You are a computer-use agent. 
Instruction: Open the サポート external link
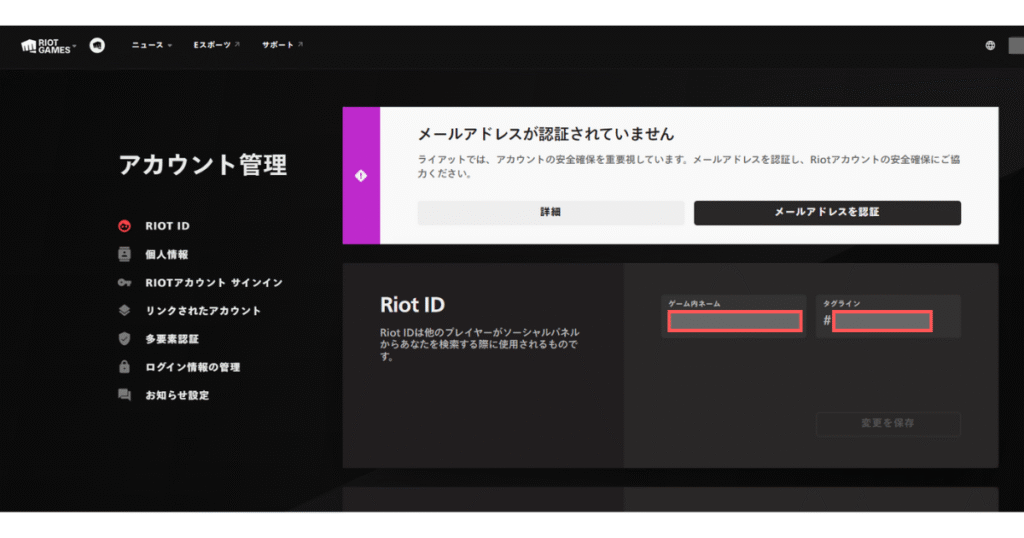click(x=282, y=45)
